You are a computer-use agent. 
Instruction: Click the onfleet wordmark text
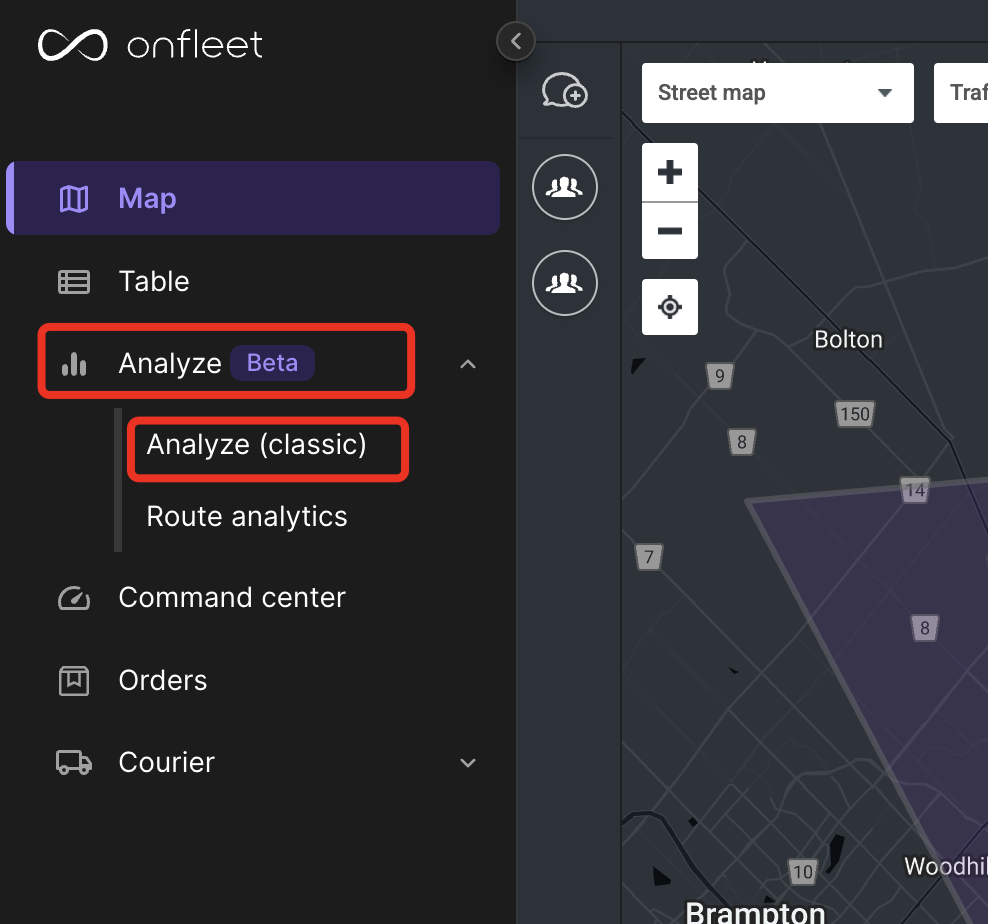(195, 45)
